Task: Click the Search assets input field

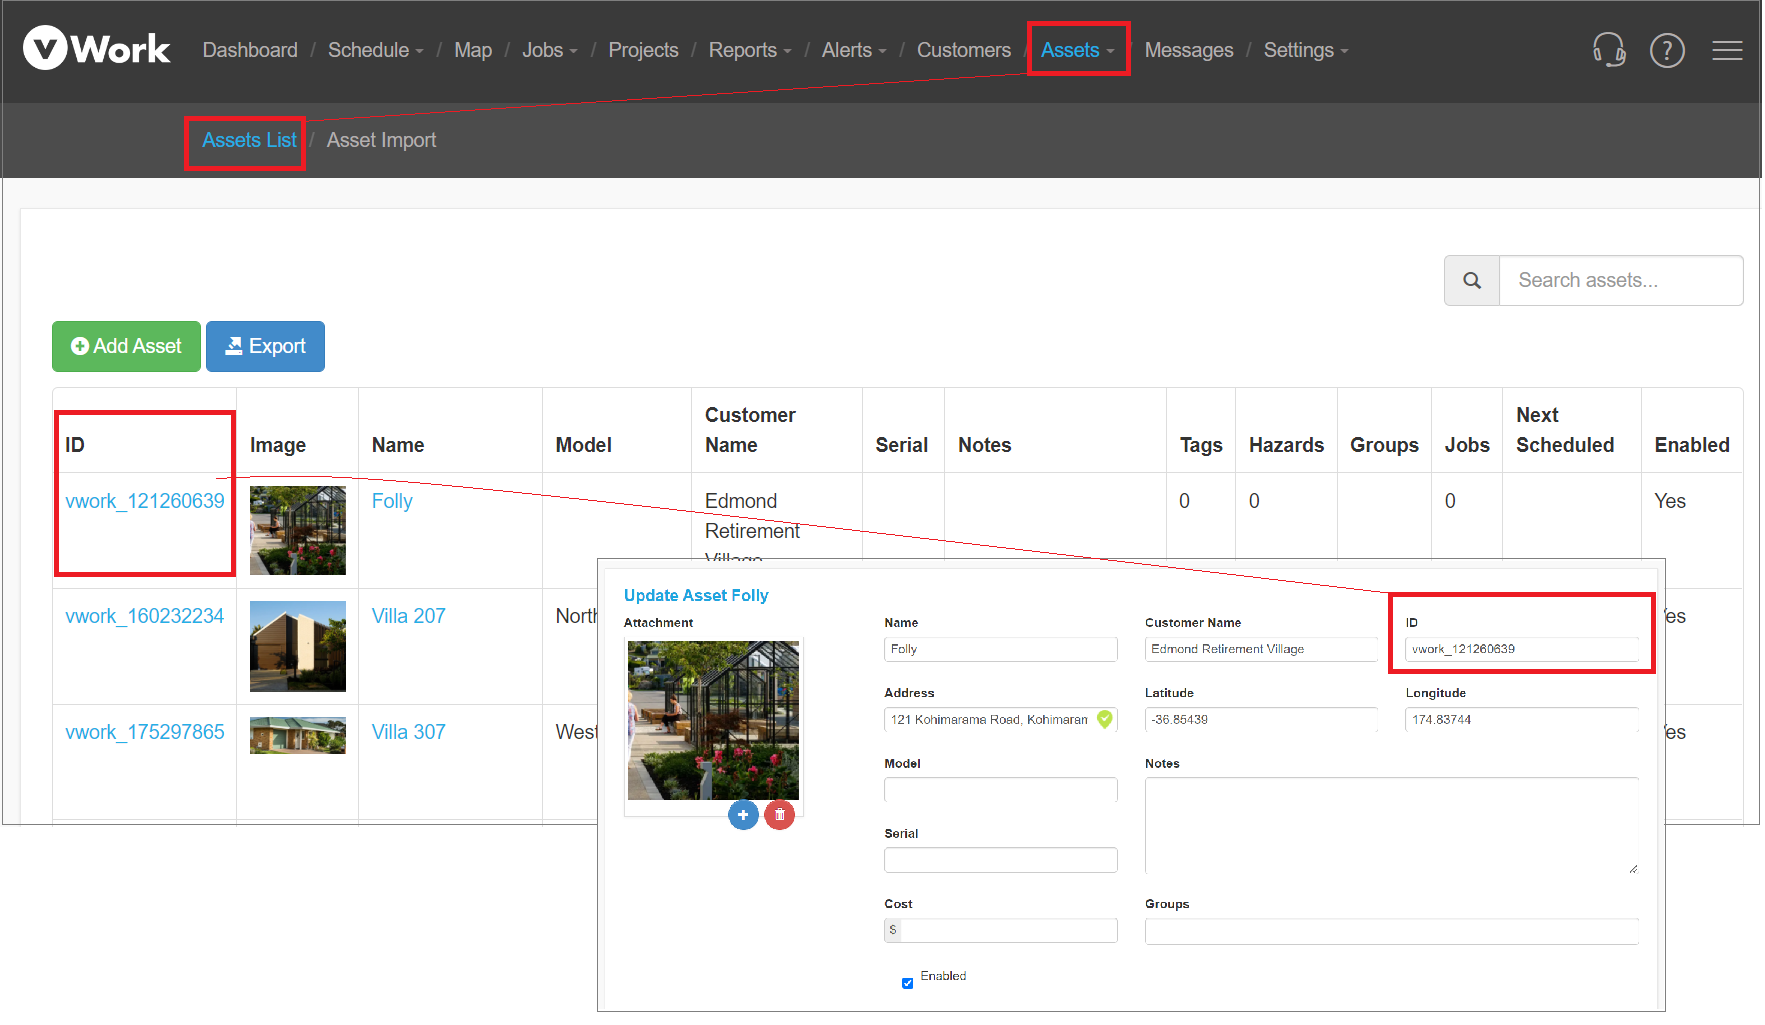Action: pos(1621,280)
